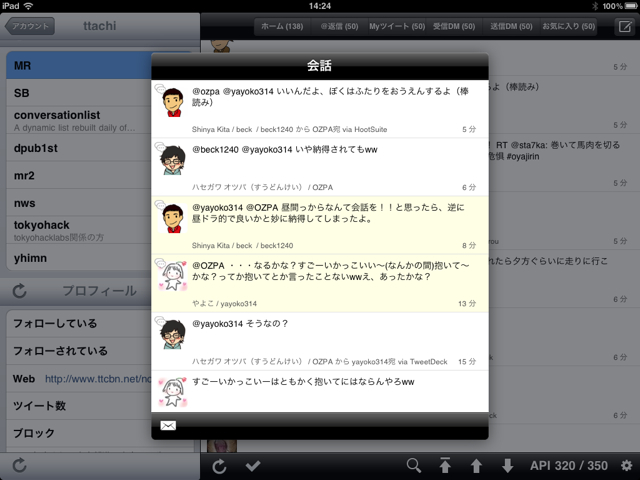Tap the refresh icon beside プロフィール
Viewport: 640px width, 480px height.
pos(20,291)
